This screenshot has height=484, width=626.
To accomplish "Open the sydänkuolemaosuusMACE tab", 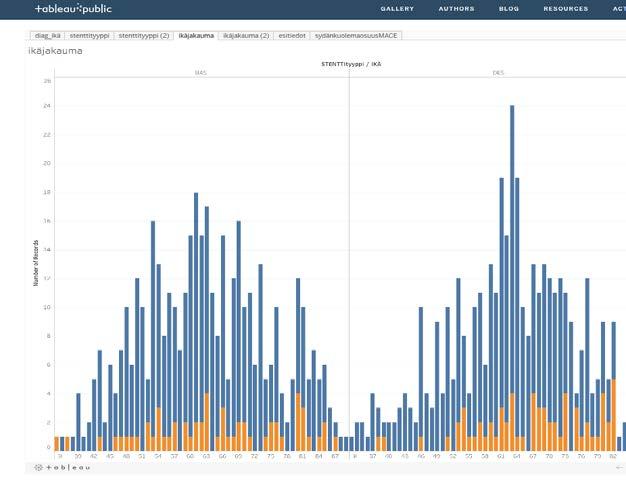I will click(x=356, y=36).
